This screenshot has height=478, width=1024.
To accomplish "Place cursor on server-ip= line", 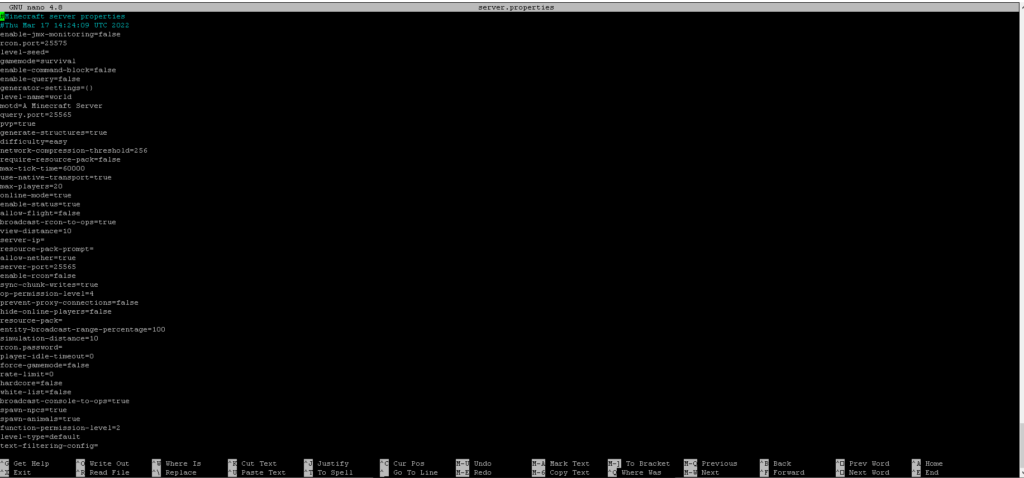I will pos(22,240).
